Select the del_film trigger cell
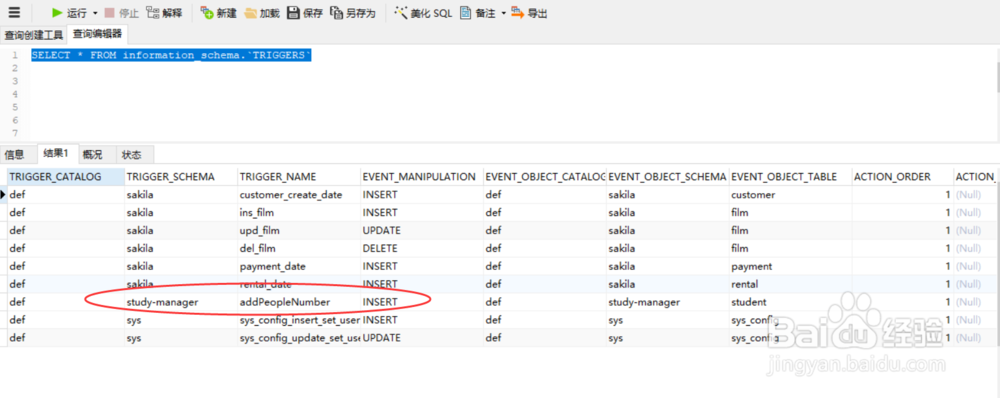 (298, 248)
